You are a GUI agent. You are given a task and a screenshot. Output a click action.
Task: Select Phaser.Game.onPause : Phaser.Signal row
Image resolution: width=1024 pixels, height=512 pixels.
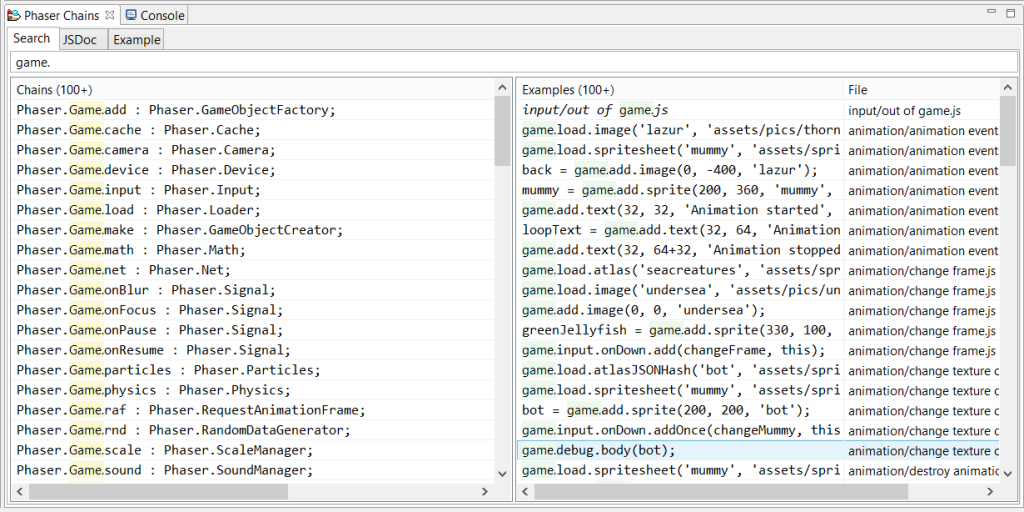[253, 330]
